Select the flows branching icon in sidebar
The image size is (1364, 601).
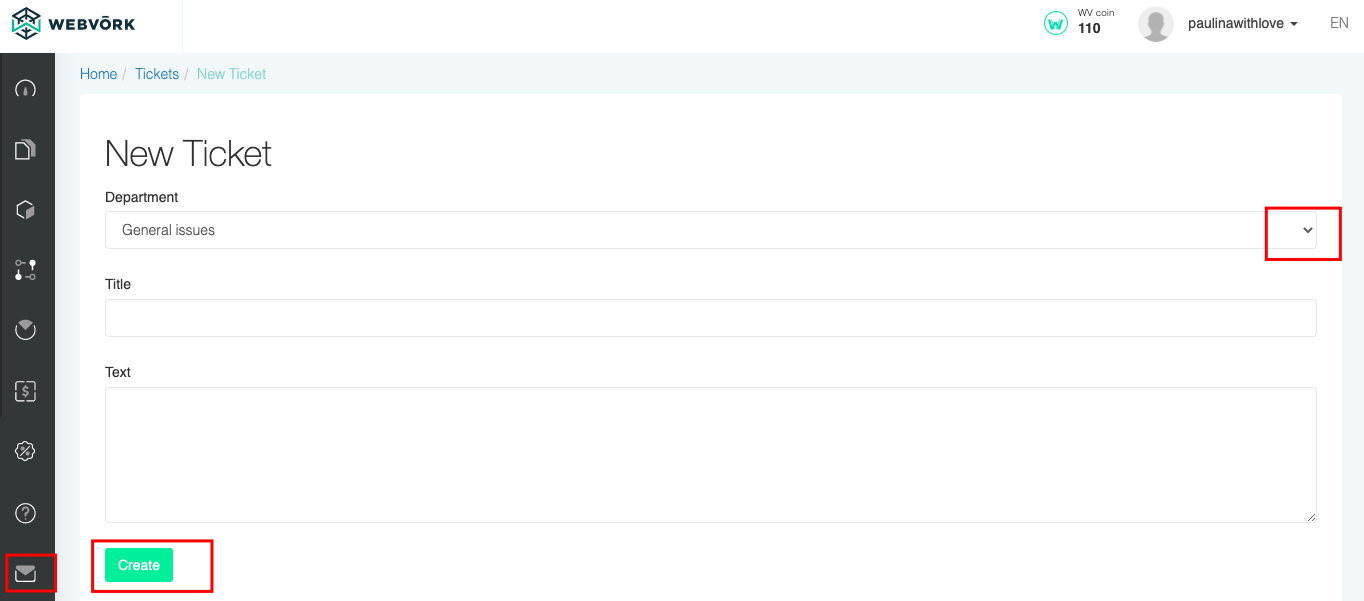26,269
